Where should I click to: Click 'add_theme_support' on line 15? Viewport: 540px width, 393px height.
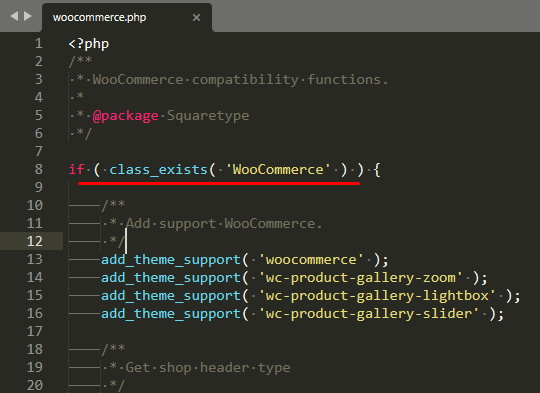click(x=171, y=296)
